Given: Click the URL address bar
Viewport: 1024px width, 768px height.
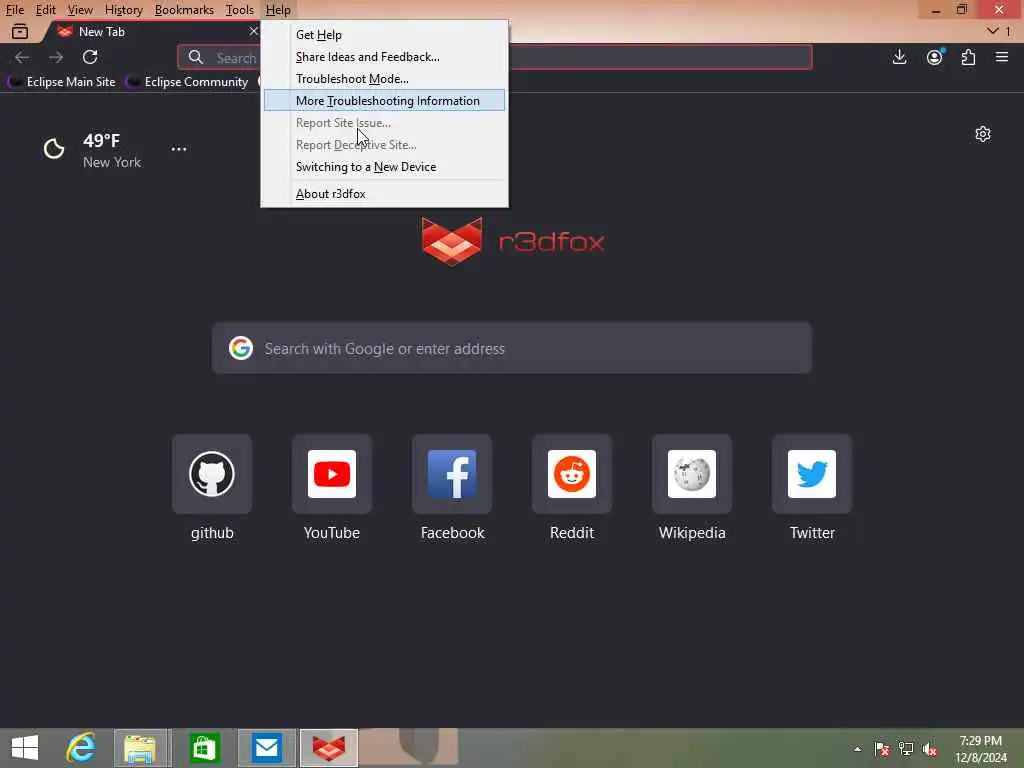Looking at the screenshot, I should click(x=494, y=57).
